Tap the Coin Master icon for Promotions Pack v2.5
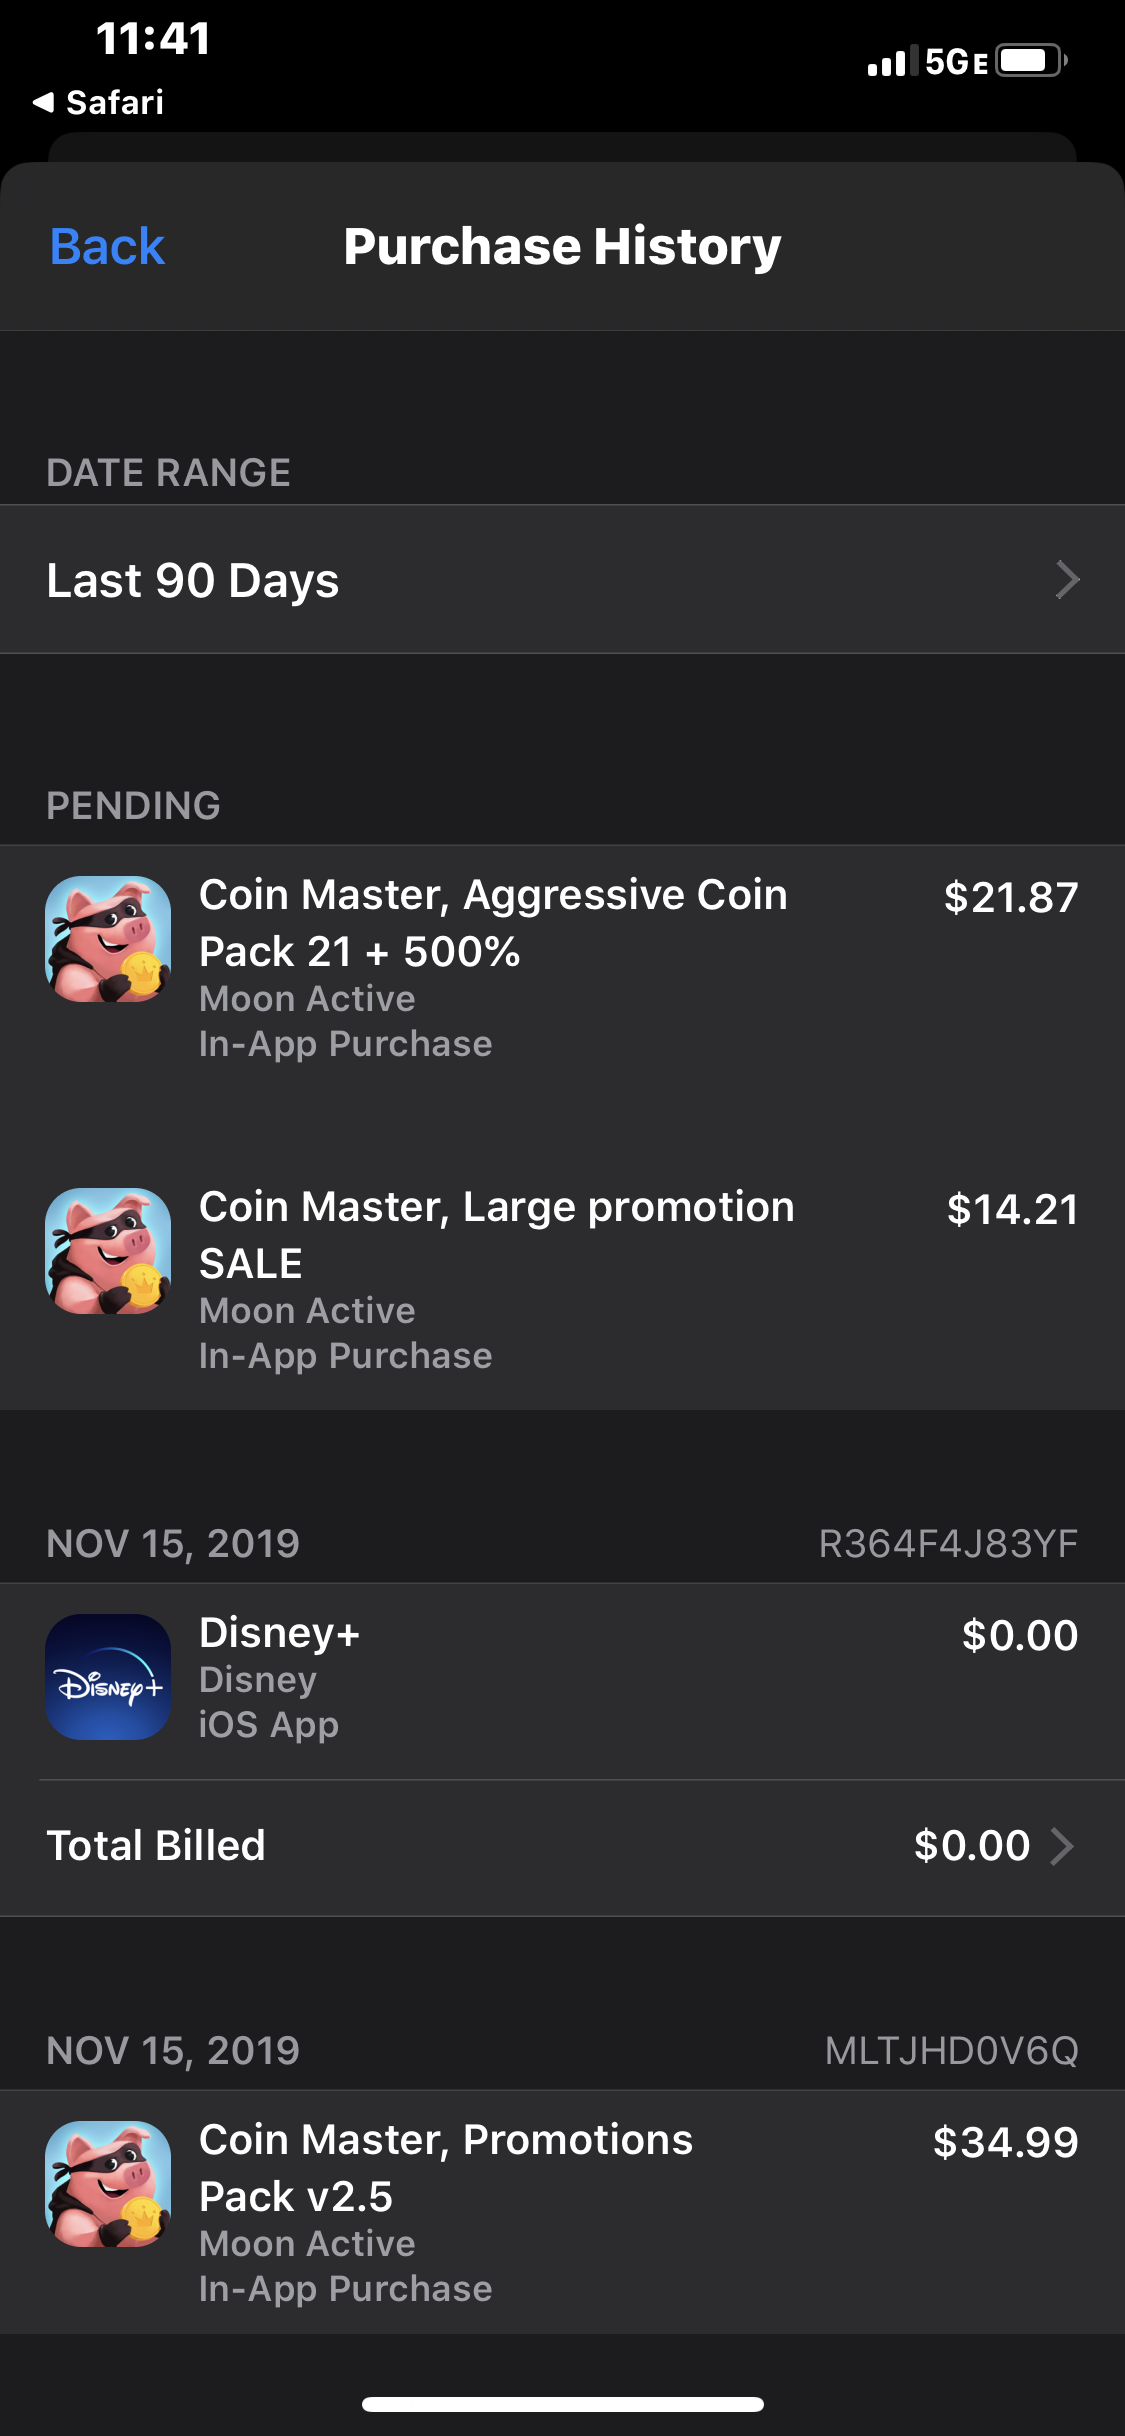This screenshot has height=2436, width=1125. [108, 2184]
